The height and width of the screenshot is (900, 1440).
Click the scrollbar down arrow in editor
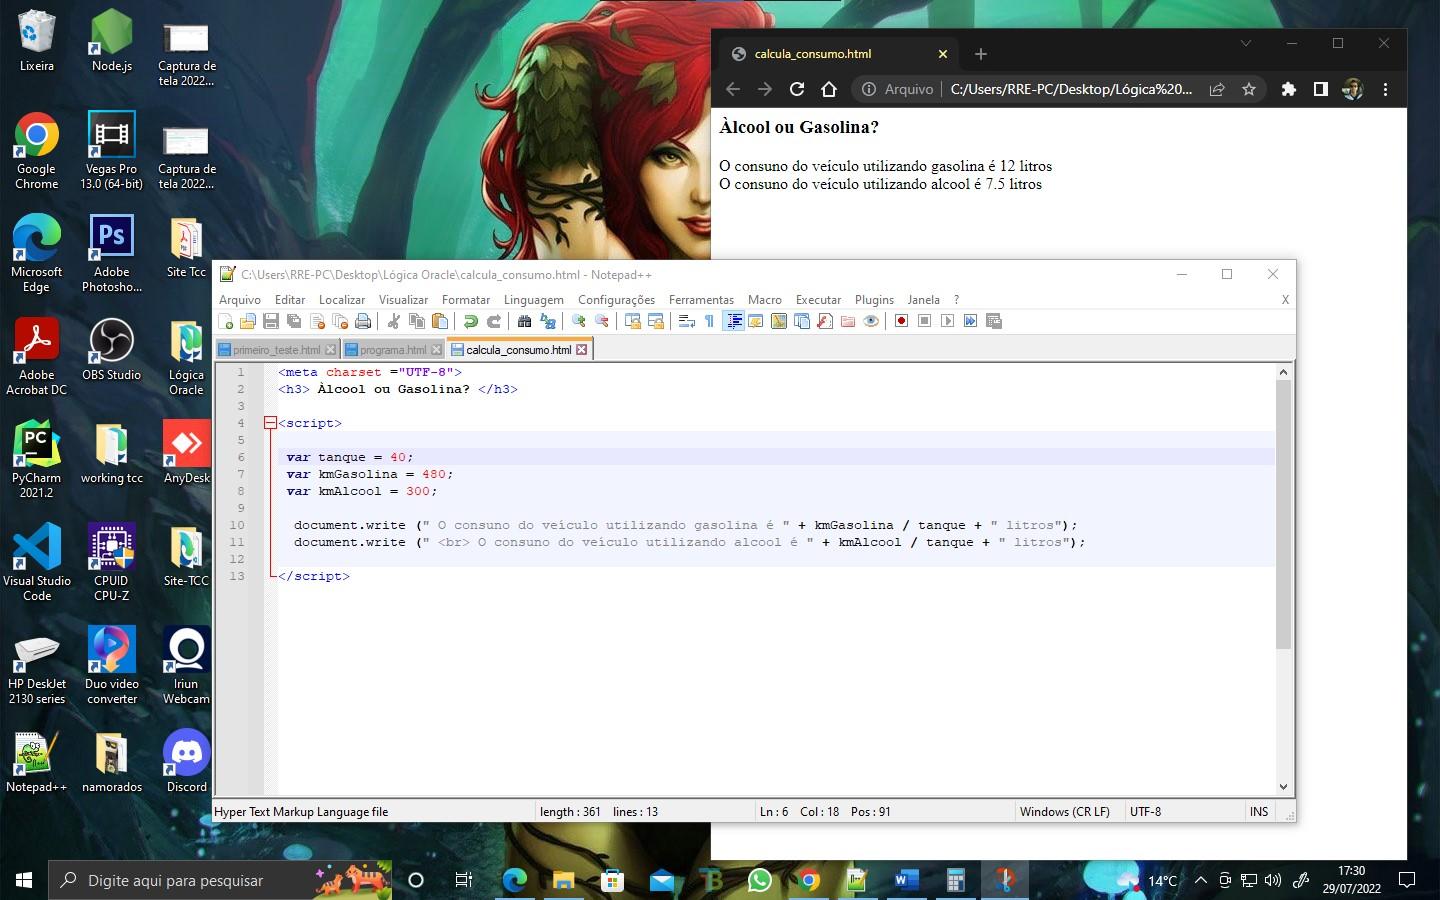pos(1284,787)
